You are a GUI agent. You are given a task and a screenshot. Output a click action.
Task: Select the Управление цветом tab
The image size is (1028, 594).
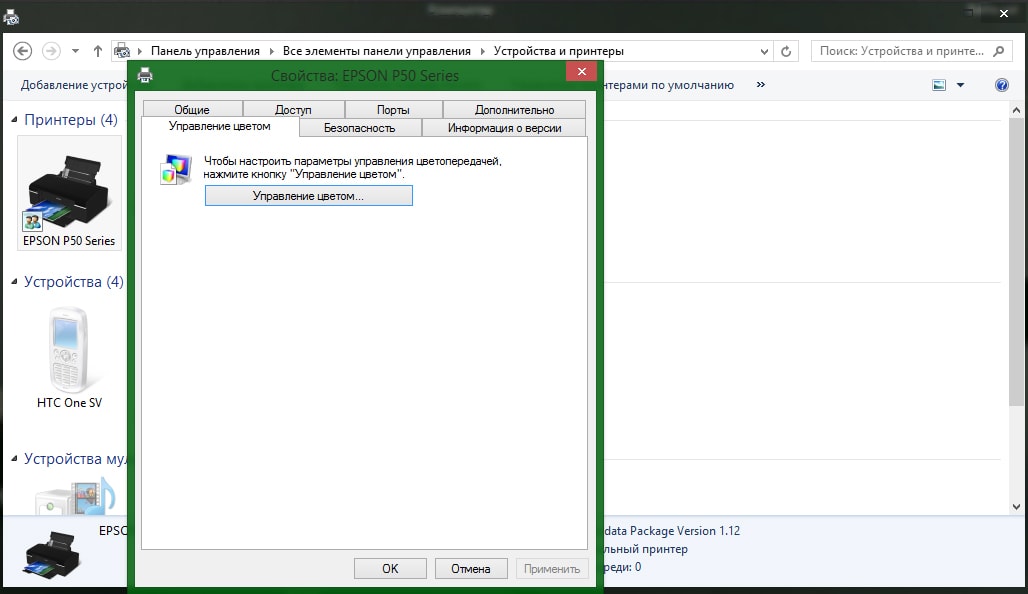pyautogui.click(x=220, y=127)
